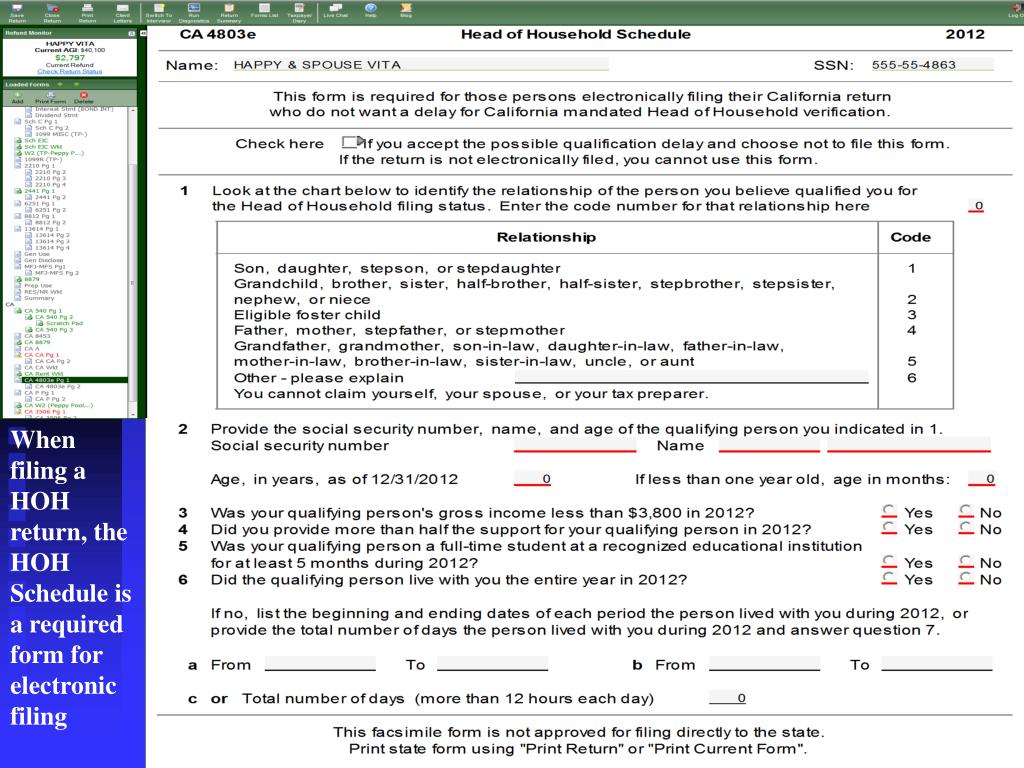
Task: Click the relationship code entry field
Action: (976, 206)
